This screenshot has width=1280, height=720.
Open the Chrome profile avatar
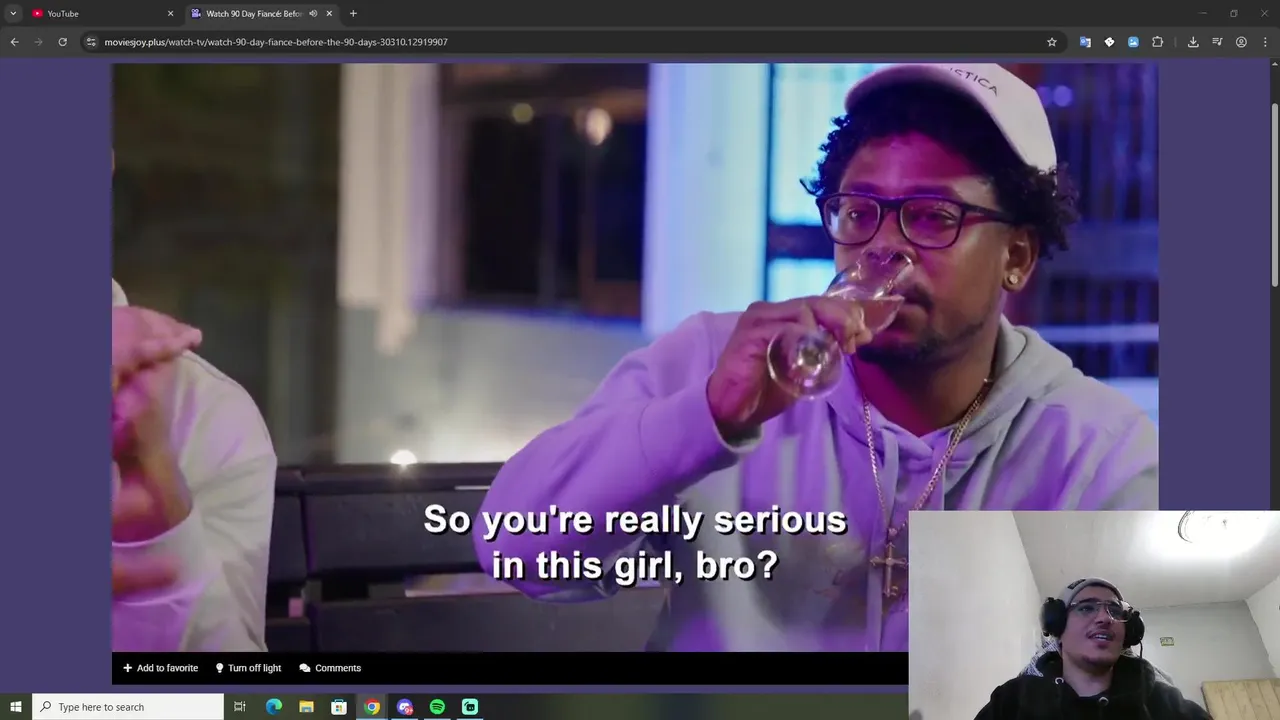[x=1241, y=42]
